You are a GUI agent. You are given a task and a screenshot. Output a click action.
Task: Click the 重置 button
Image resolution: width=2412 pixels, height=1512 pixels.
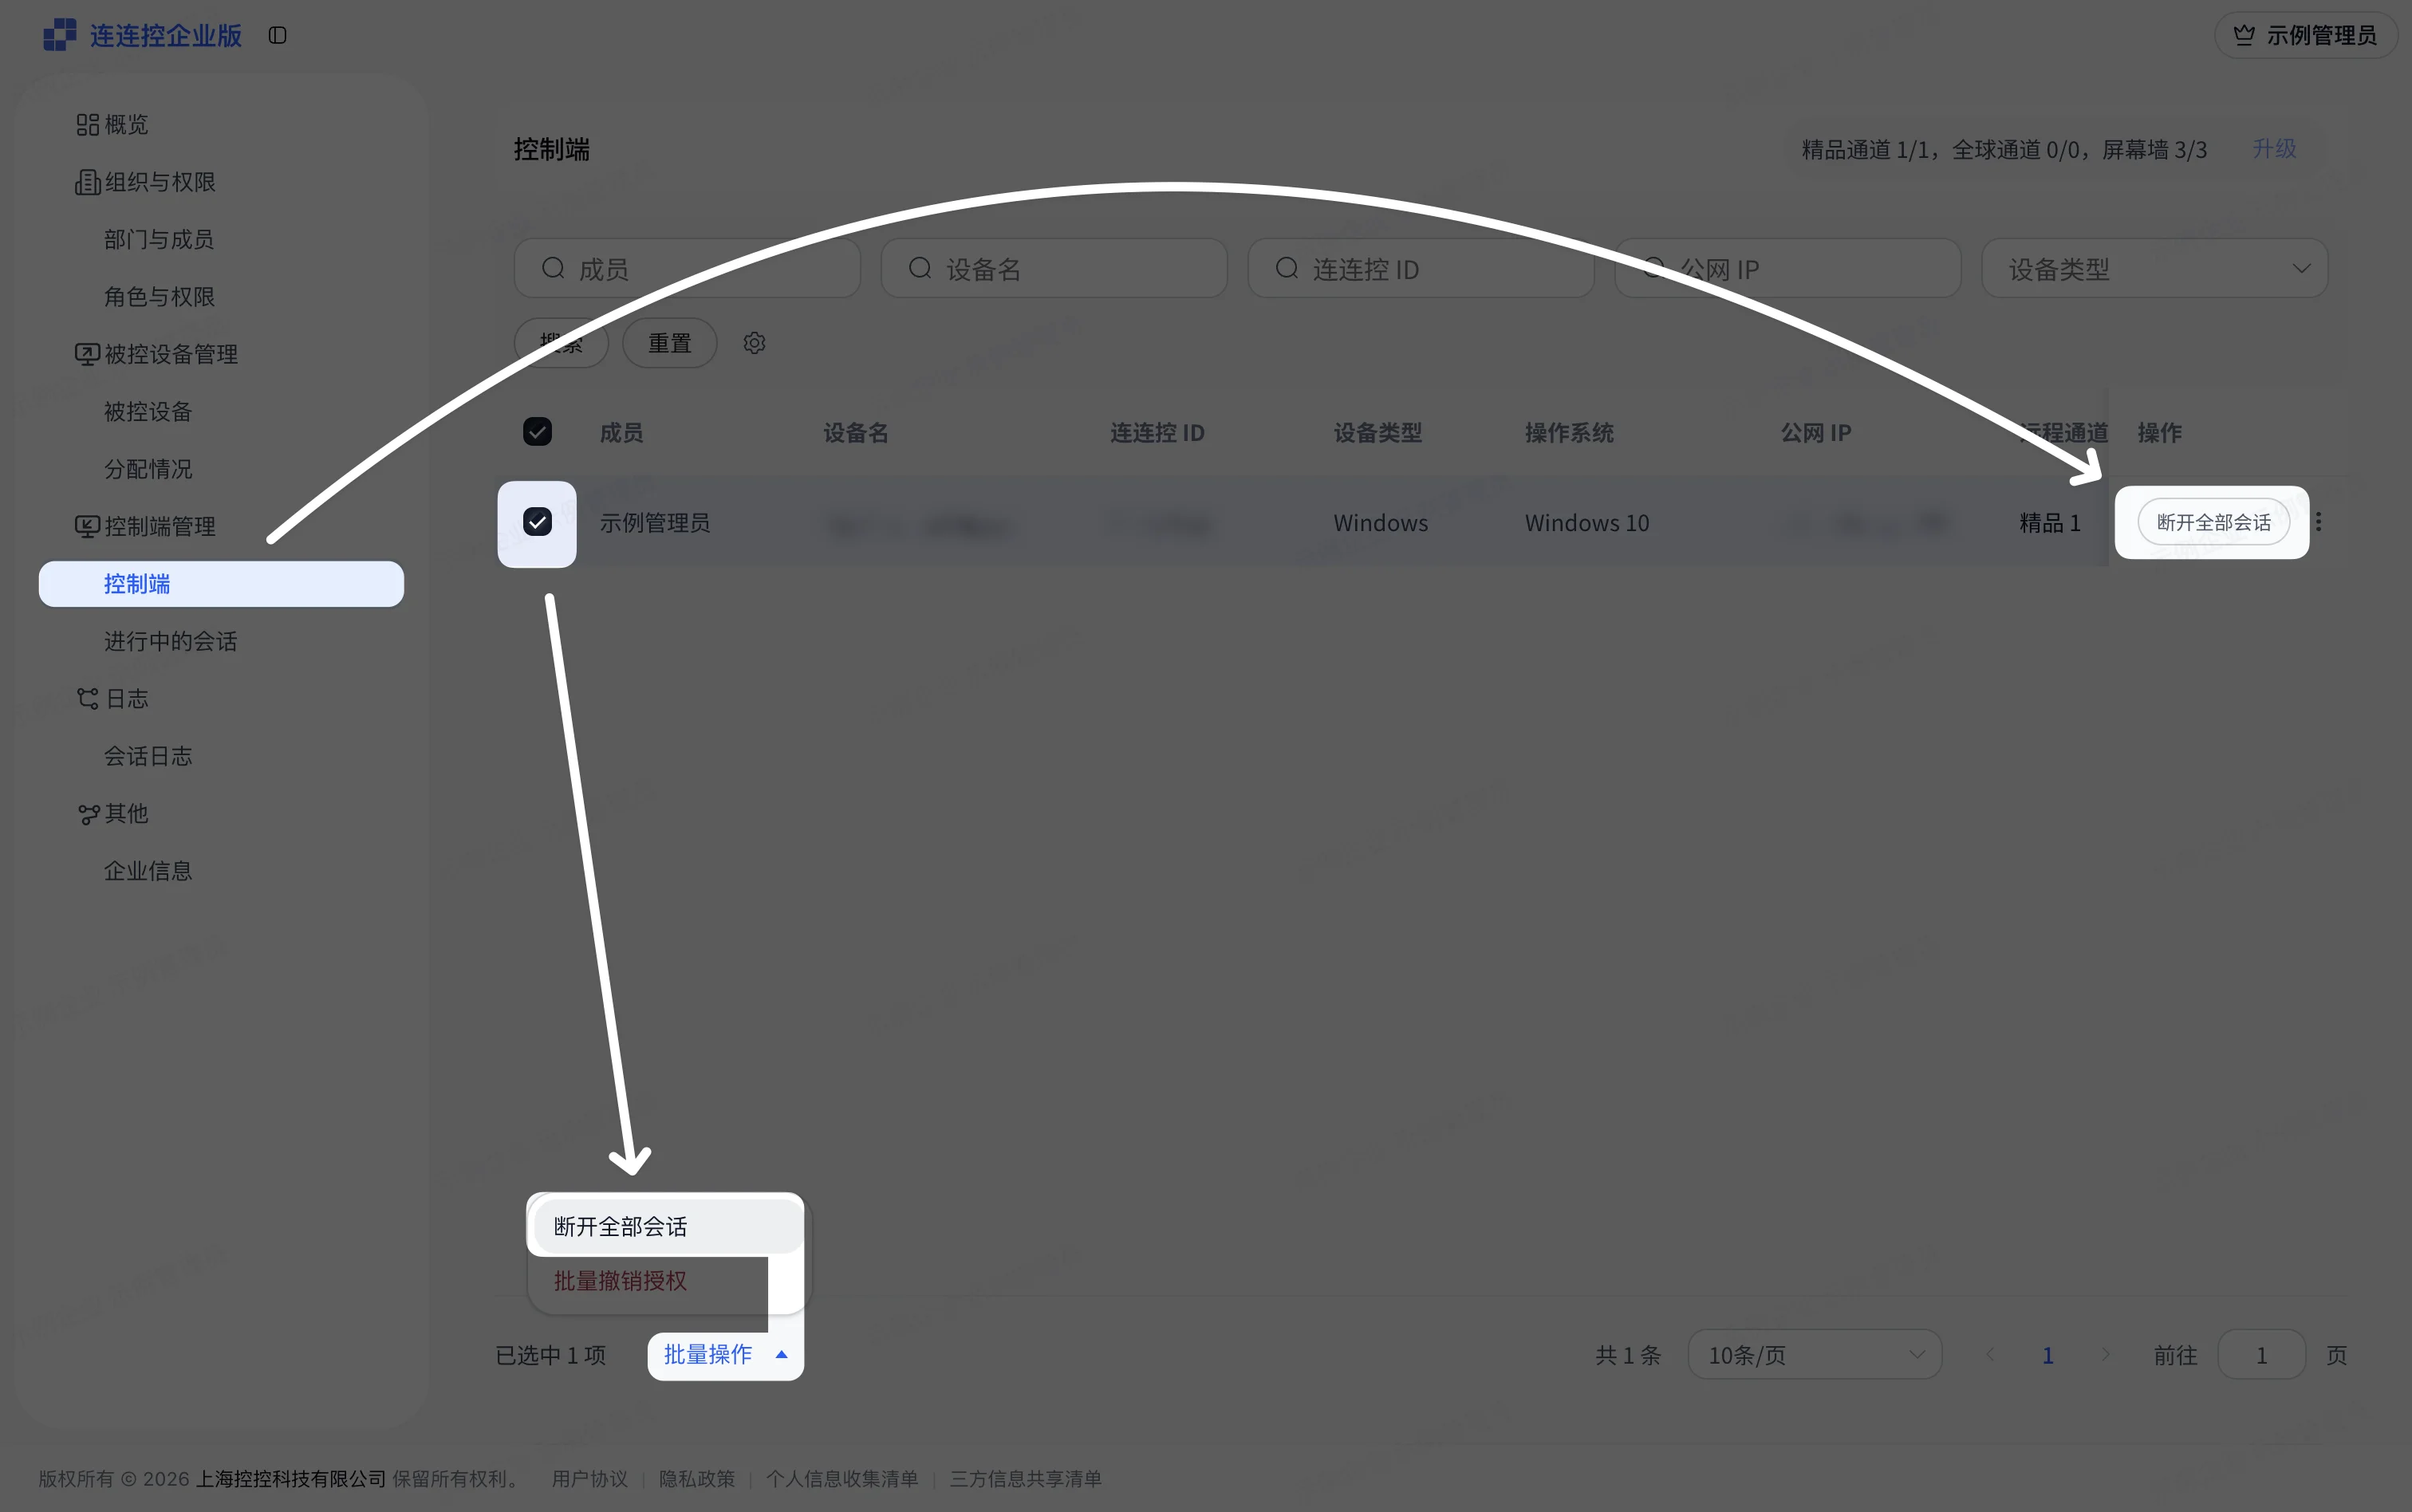pyautogui.click(x=670, y=343)
